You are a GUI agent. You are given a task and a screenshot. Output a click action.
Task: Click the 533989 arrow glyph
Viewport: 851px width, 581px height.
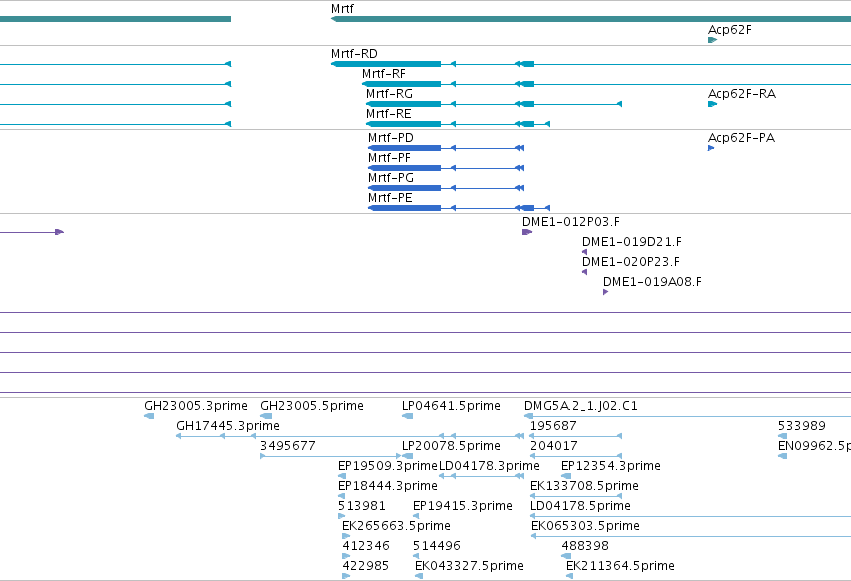(x=783, y=436)
